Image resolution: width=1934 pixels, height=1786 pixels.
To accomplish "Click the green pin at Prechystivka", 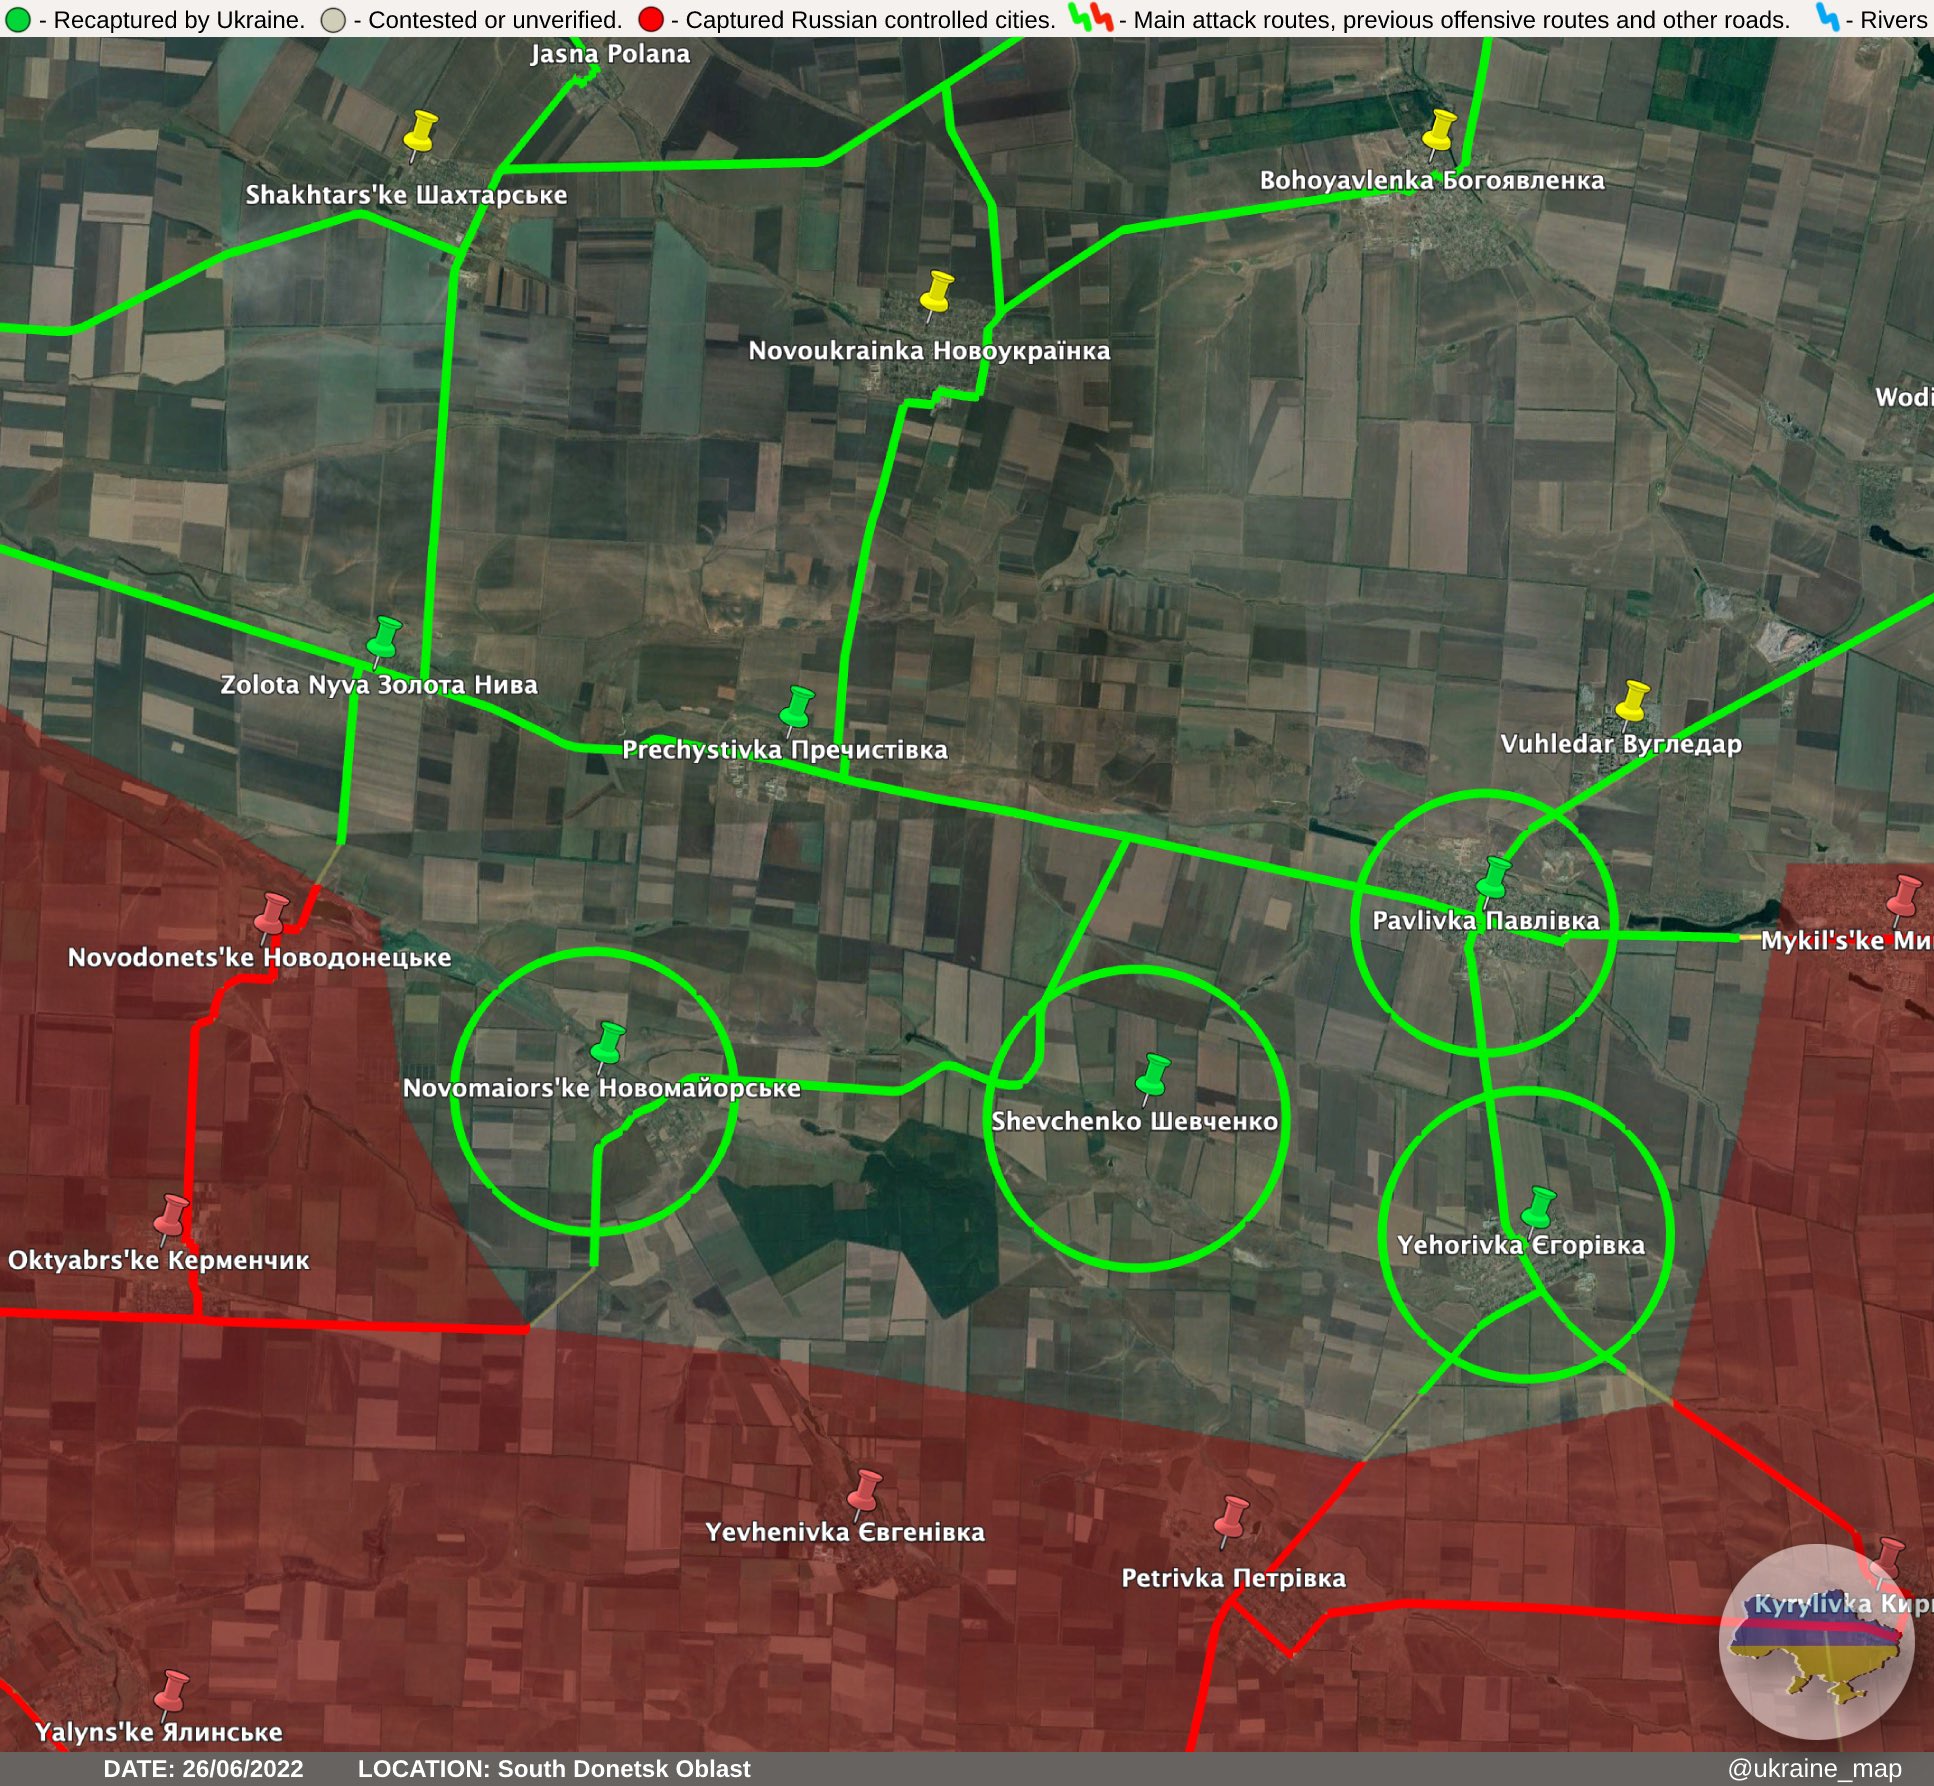I will point(797,707).
